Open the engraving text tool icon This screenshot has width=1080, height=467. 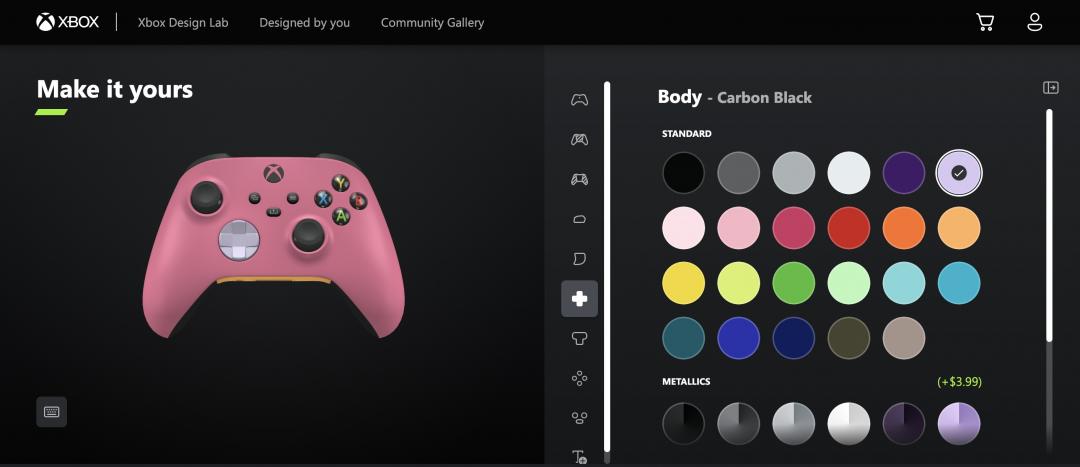coord(579,456)
